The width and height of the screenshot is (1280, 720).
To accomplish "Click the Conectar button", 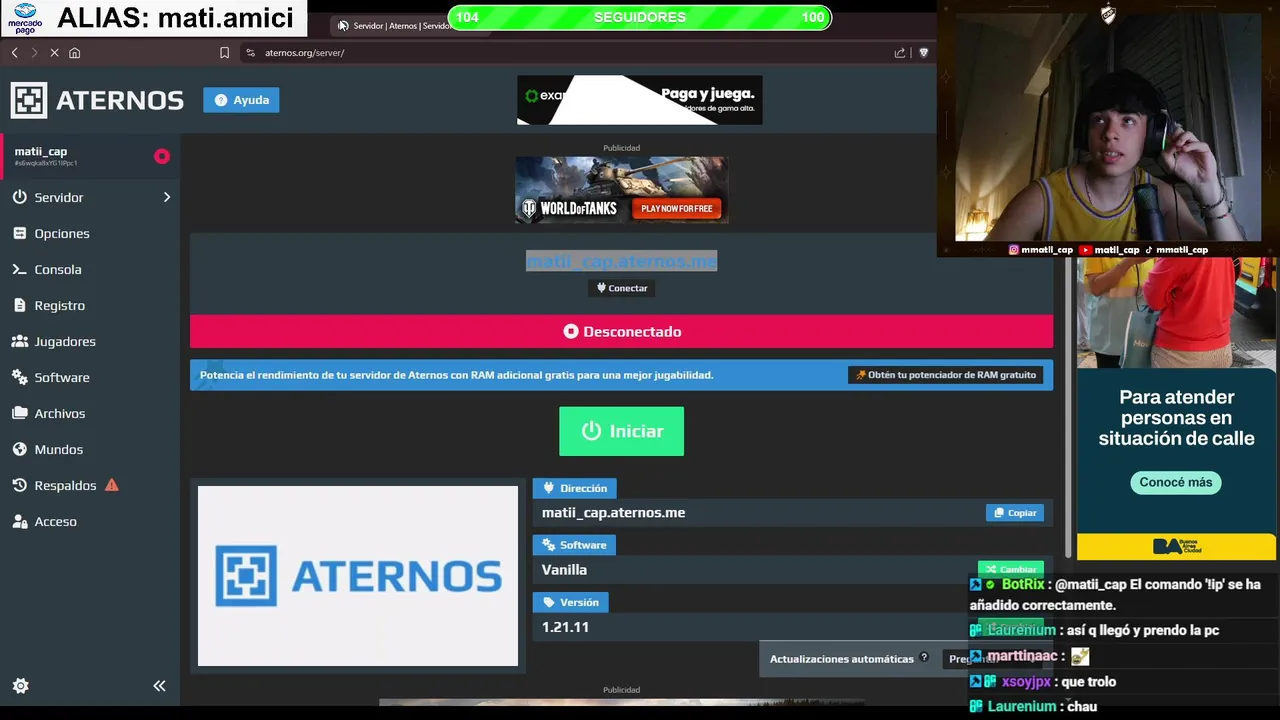I will pos(622,288).
